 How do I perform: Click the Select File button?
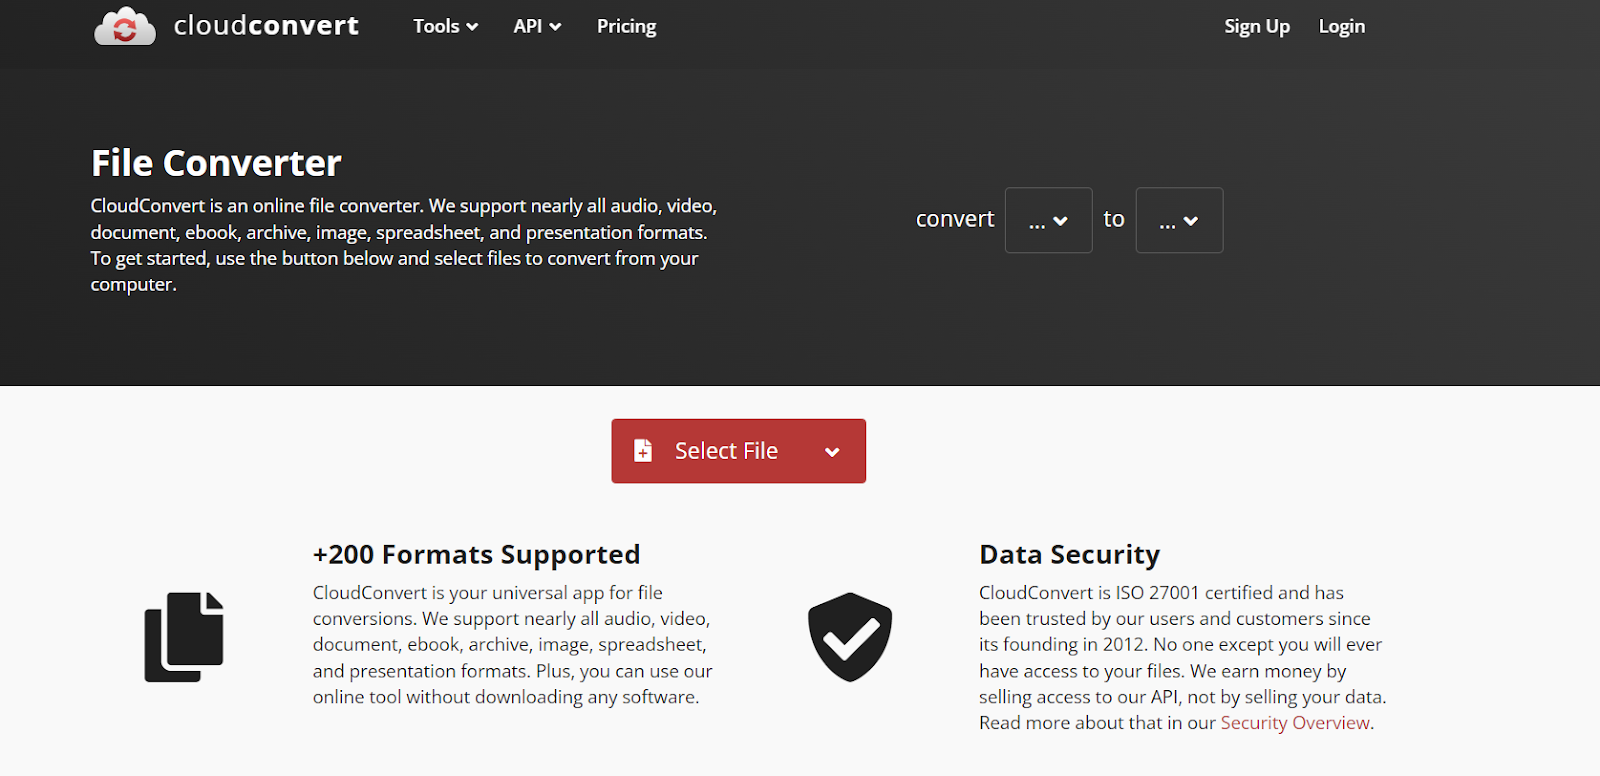click(739, 451)
